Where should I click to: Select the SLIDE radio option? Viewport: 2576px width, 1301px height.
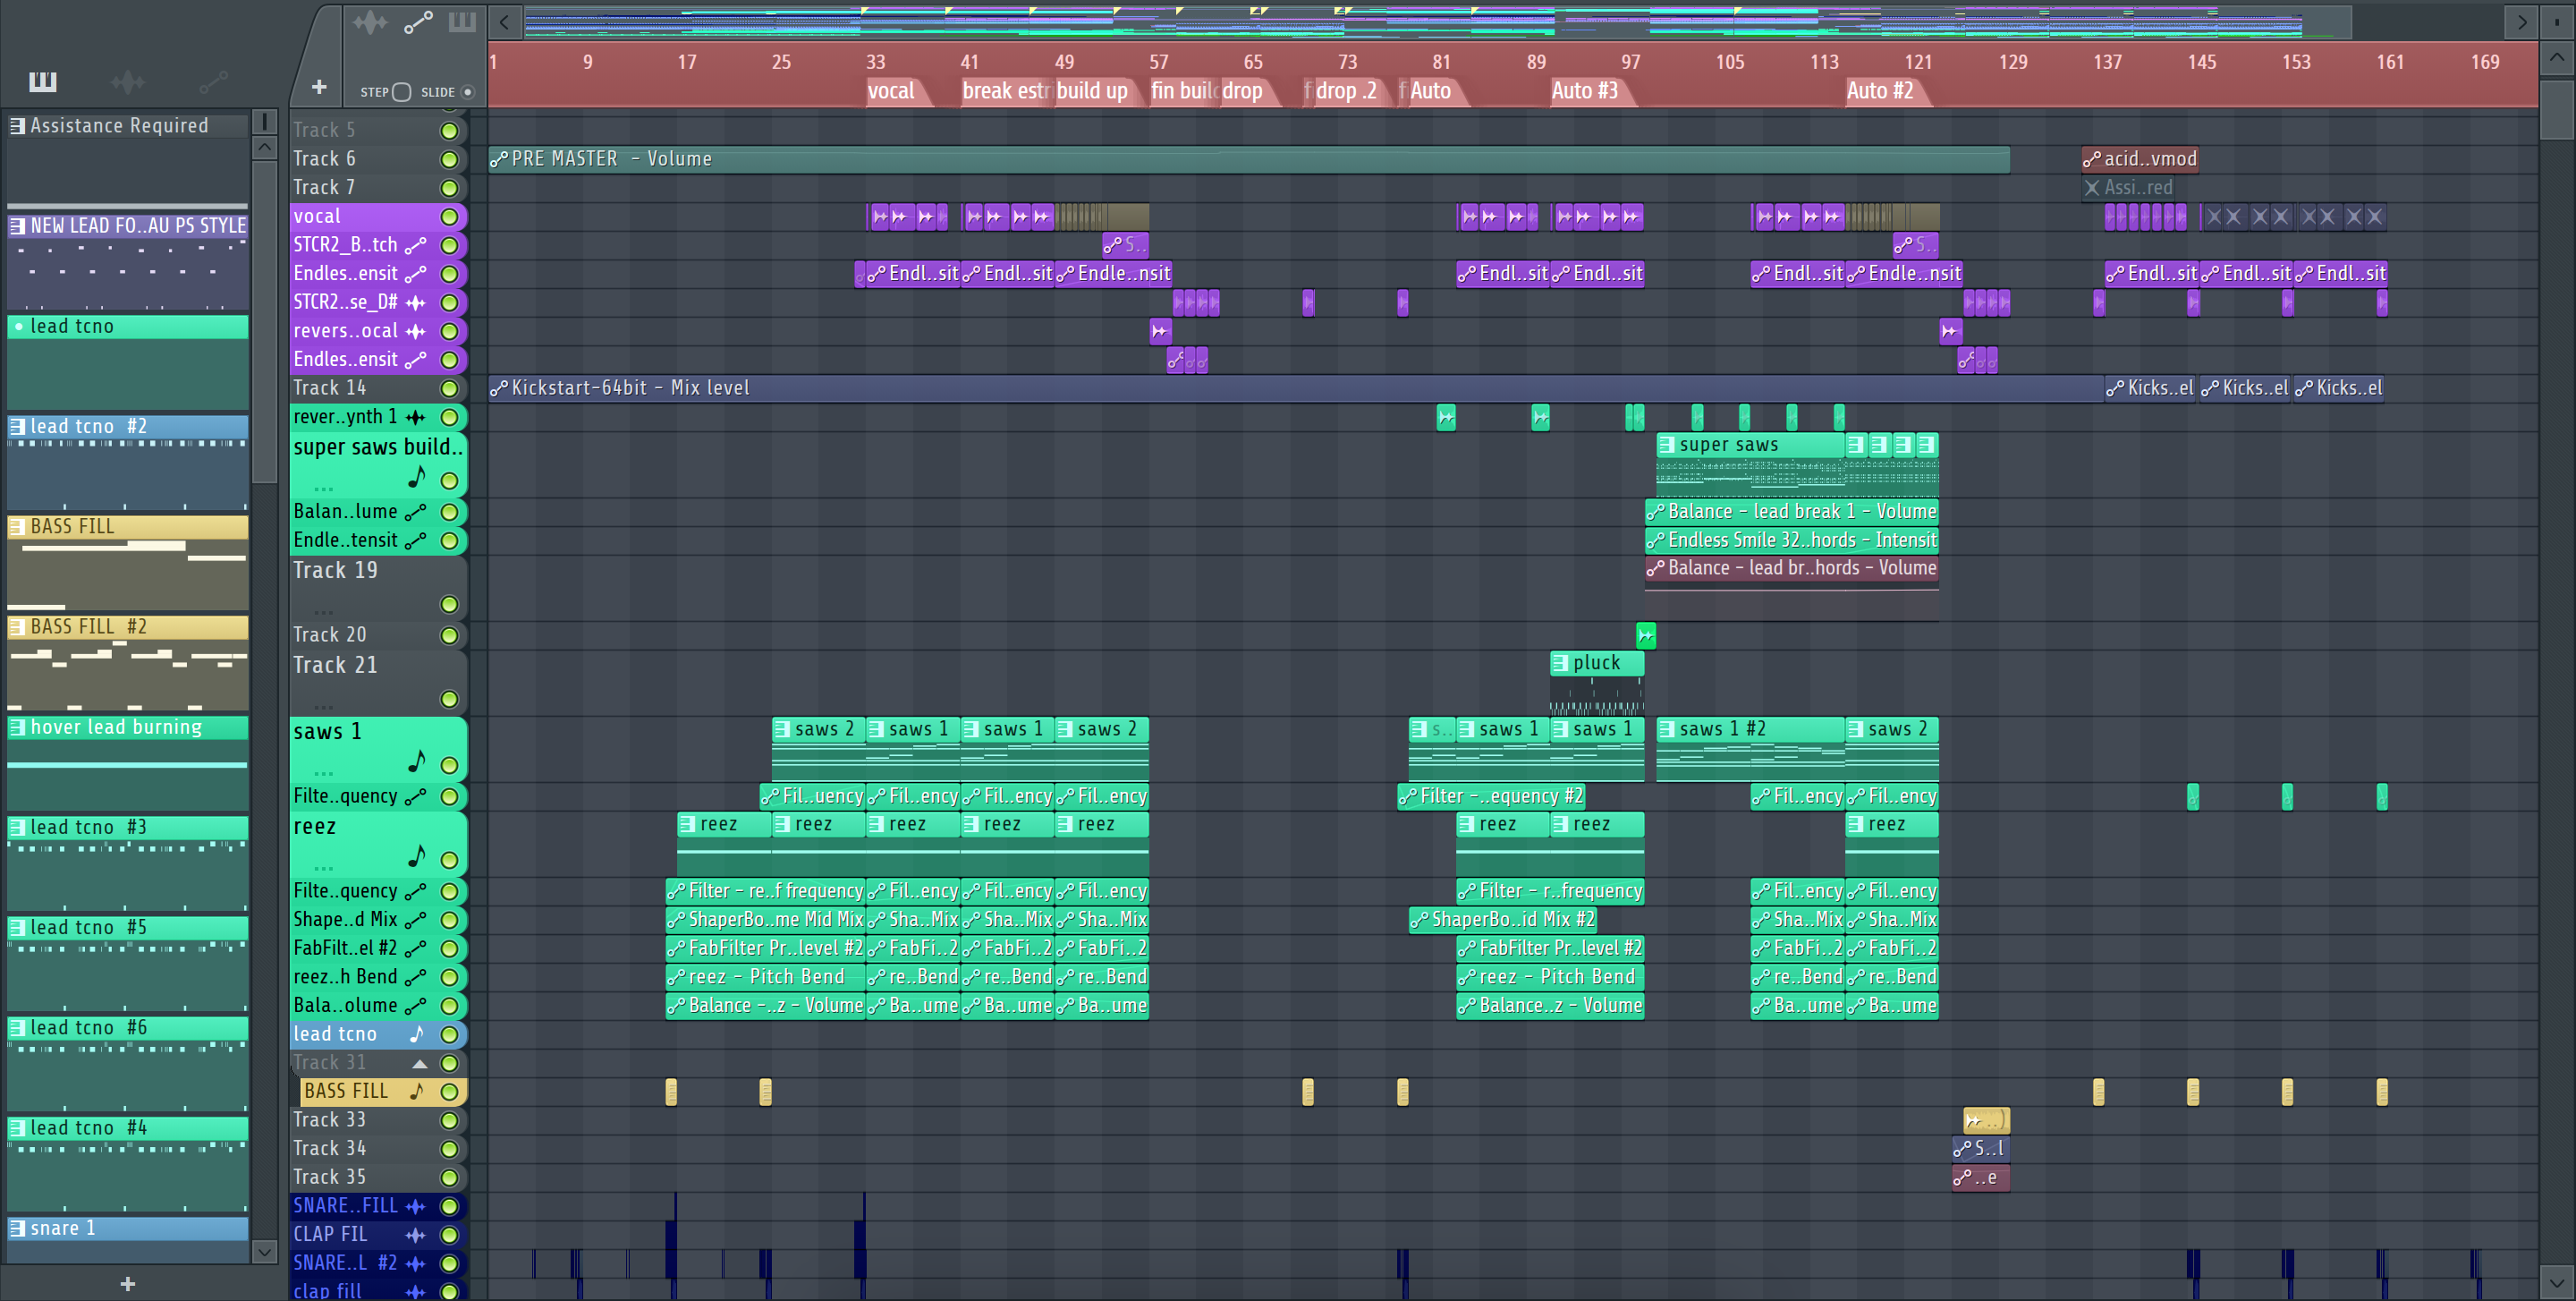coord(467,92)
